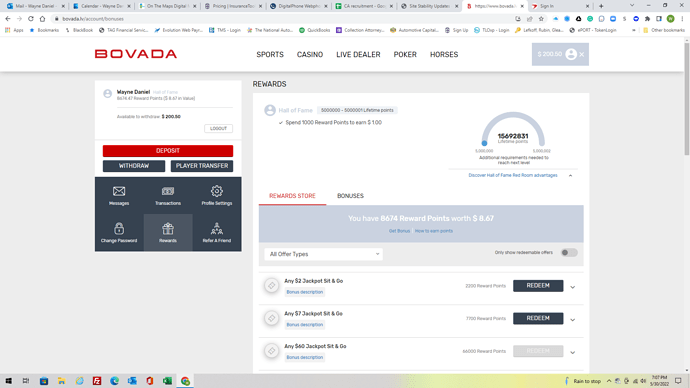Open Discover Hall of Fame Red Room advantages
This screenshot has height=388, width=690.
pos(513,175)
